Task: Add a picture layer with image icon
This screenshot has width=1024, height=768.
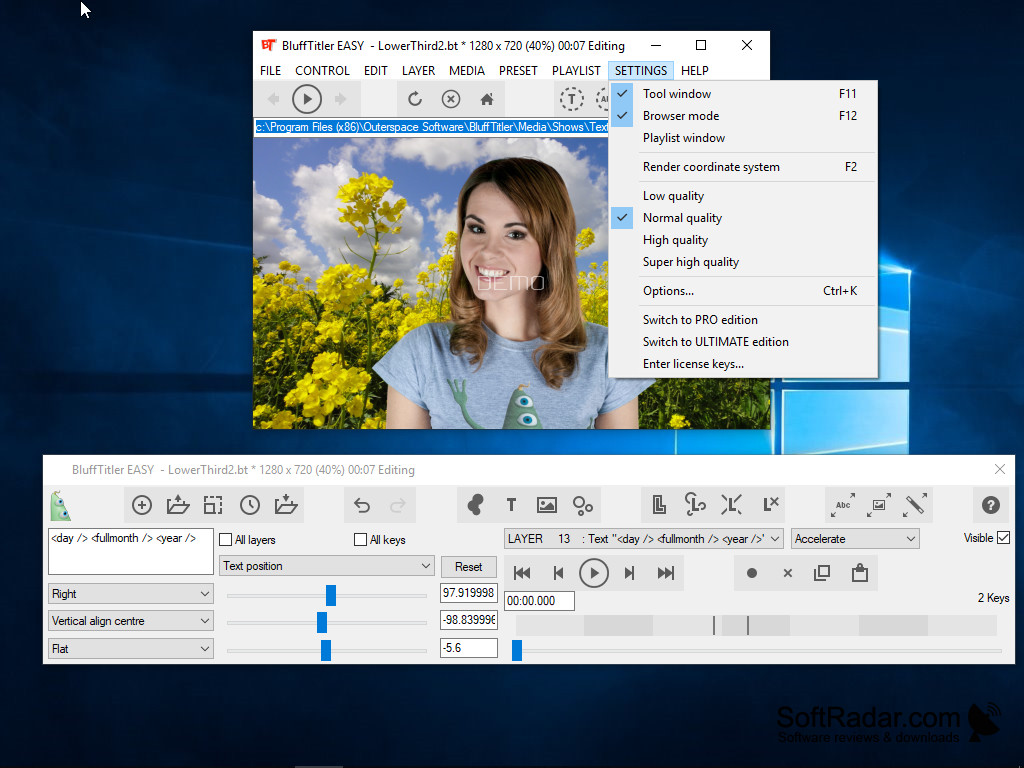Action: coord(547,505)
